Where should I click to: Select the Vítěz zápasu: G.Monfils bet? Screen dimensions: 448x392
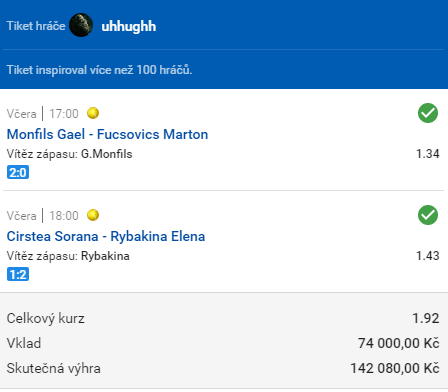click(70, 154)
